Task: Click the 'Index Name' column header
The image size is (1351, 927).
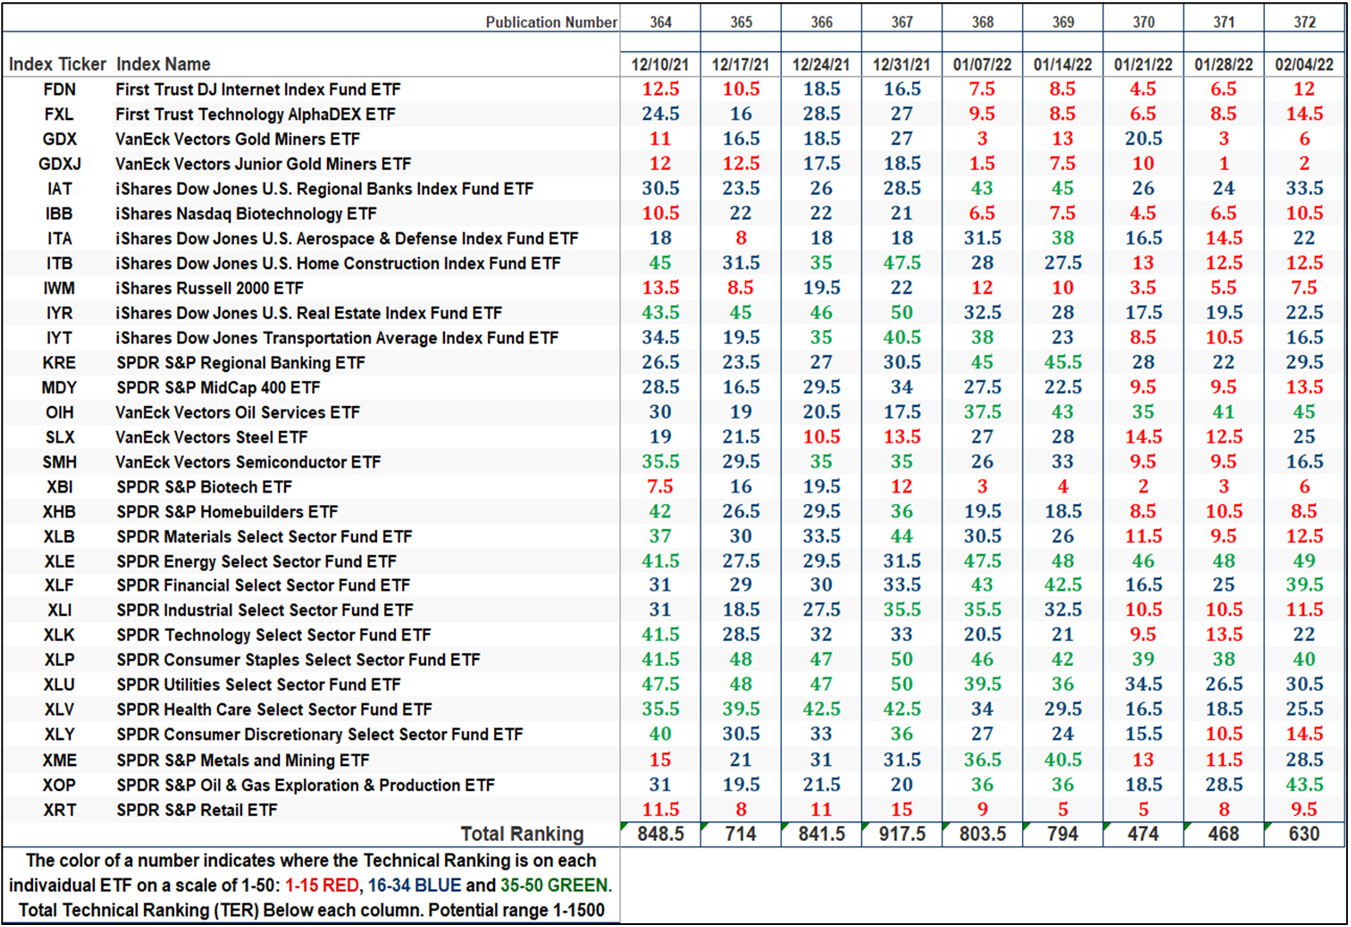Action: [x=163, y=64]
